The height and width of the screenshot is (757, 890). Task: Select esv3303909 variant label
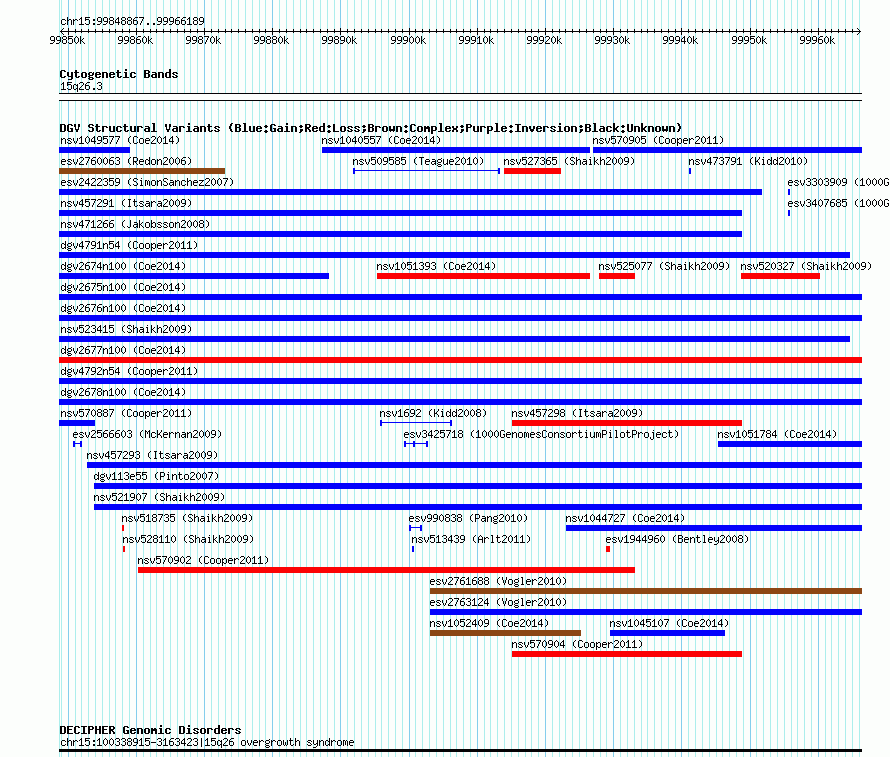point(838,182)
